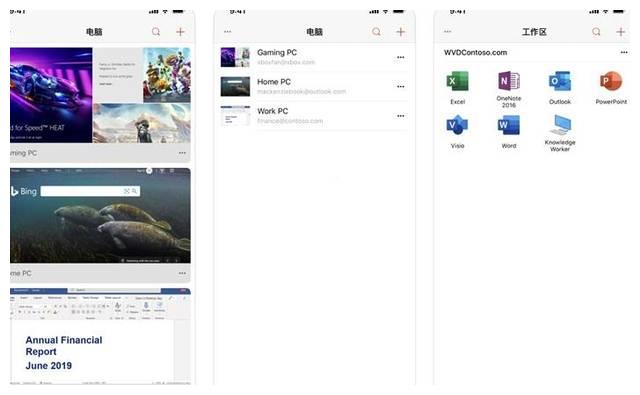Open the Bing manatee desktop preview
The image size is (640, 395).
tap(100, 215)
